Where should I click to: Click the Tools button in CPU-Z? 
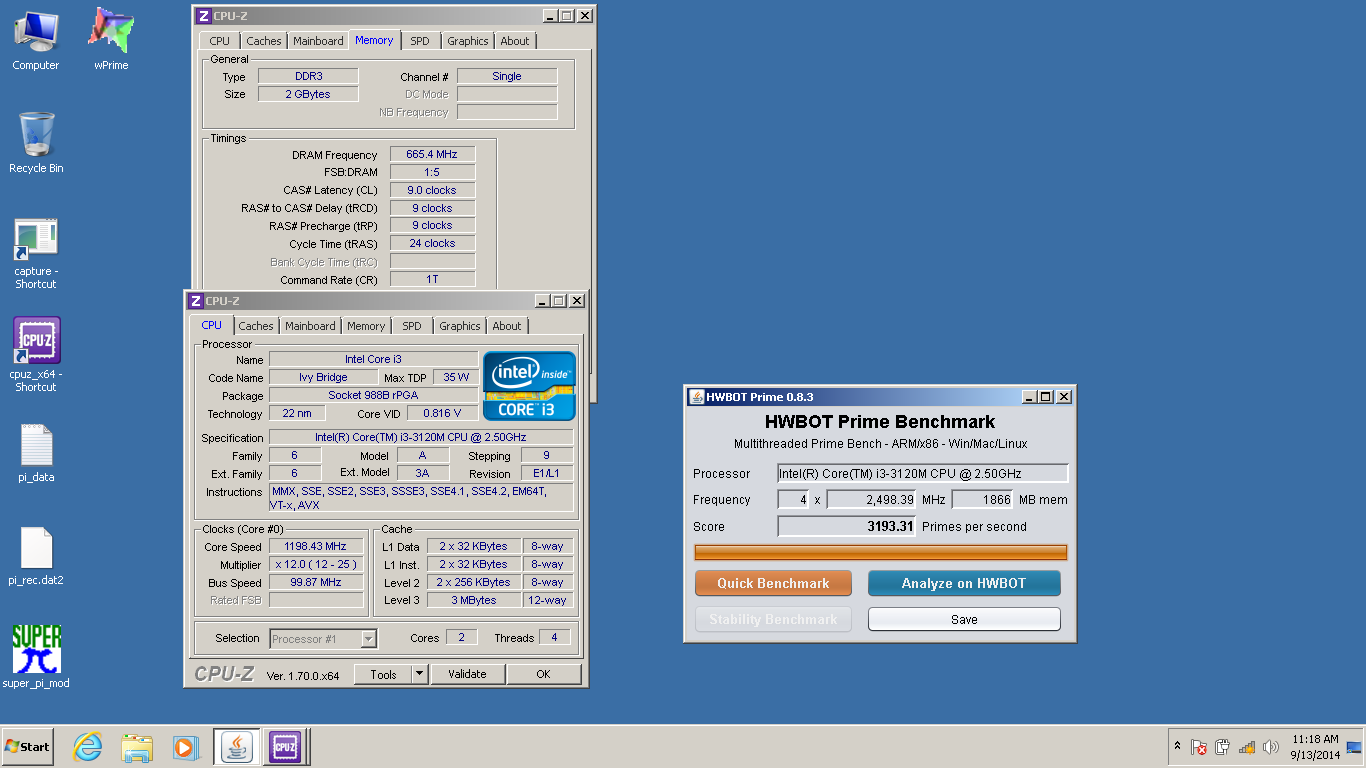click(383, 674)
